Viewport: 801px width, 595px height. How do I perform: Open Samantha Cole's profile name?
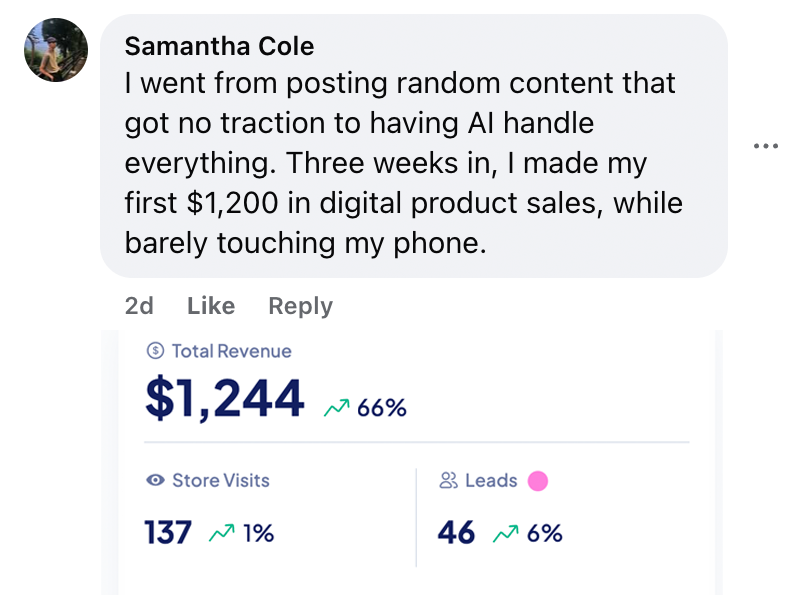[218, 46]
